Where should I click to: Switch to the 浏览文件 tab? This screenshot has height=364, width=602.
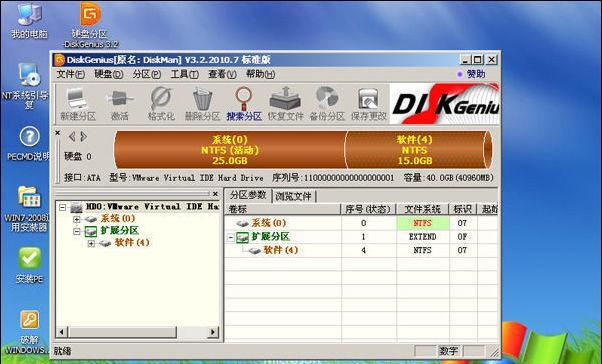tap(293, 197)
